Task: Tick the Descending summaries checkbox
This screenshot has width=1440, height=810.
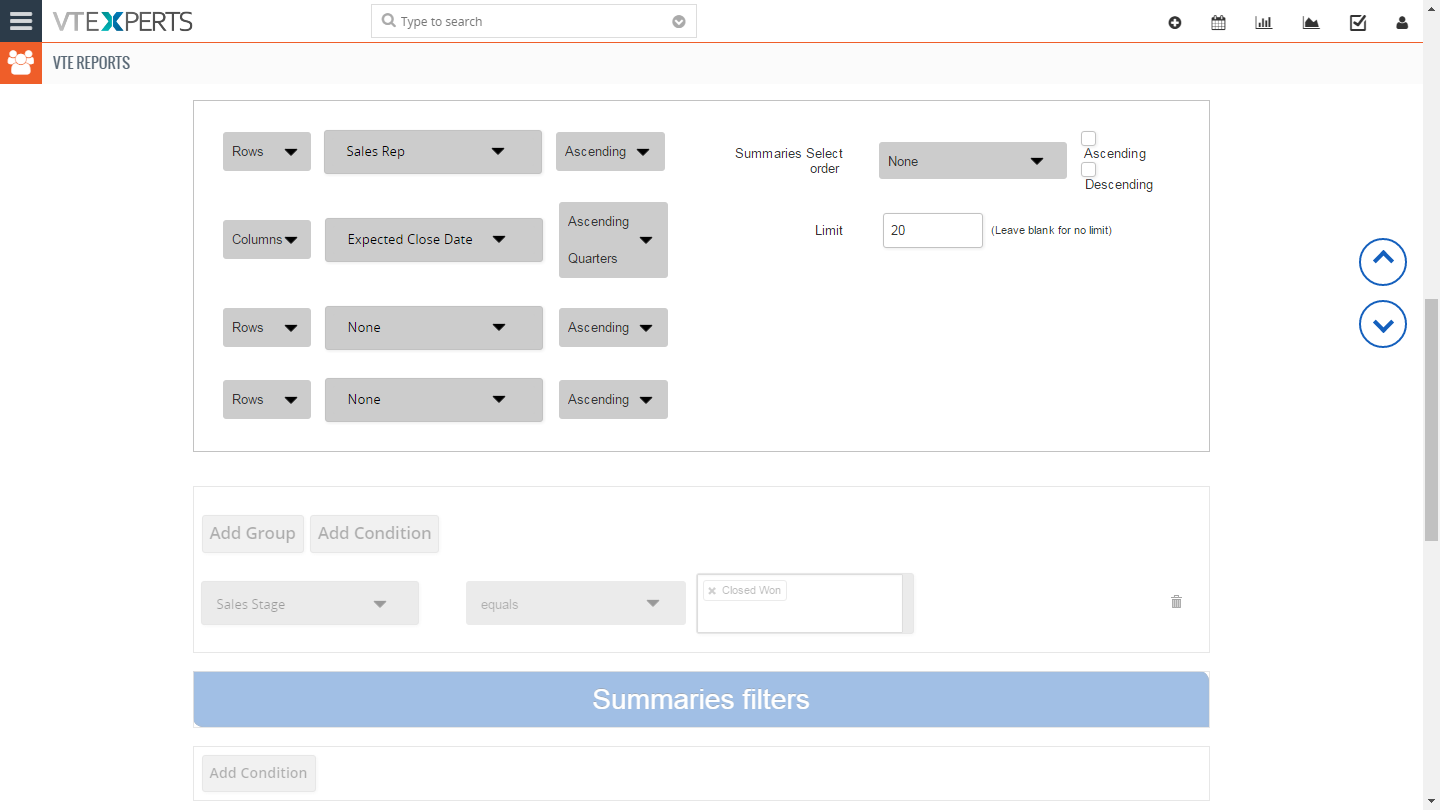Action: (1089, 169)
